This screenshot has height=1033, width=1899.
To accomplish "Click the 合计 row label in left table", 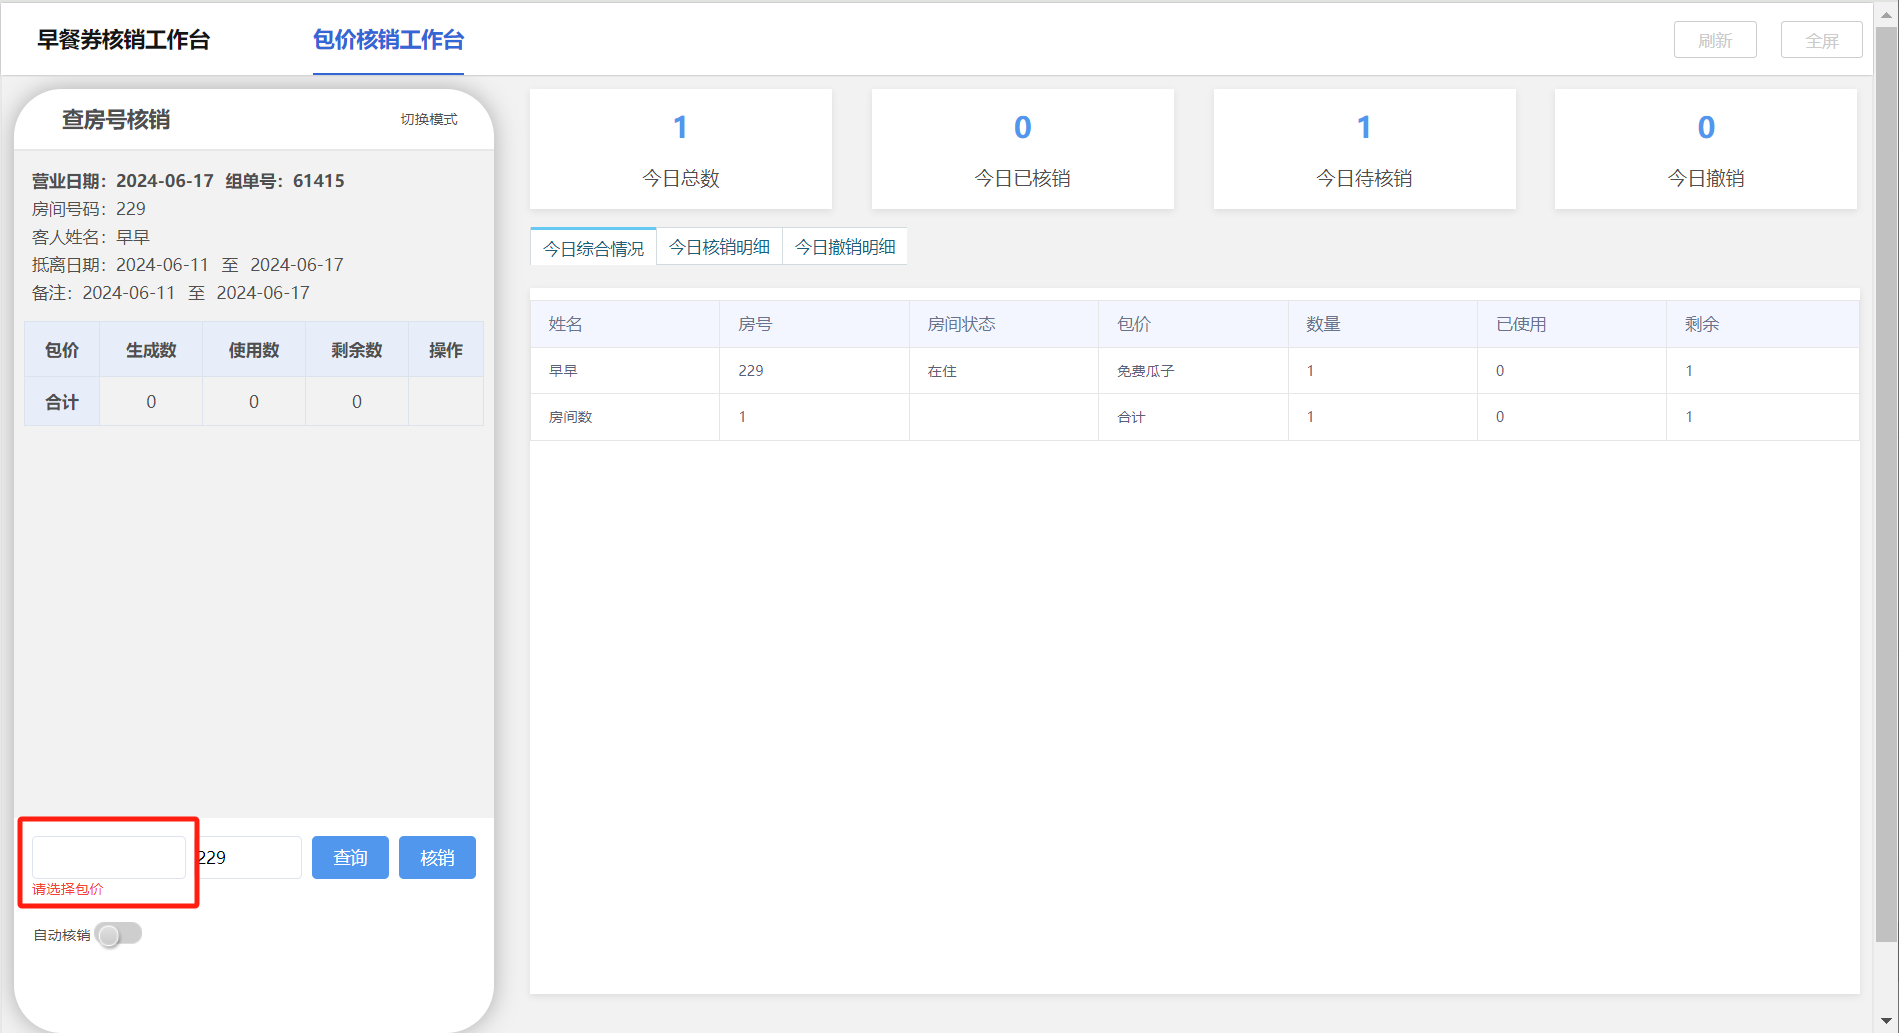I will [x=62, y=402].
